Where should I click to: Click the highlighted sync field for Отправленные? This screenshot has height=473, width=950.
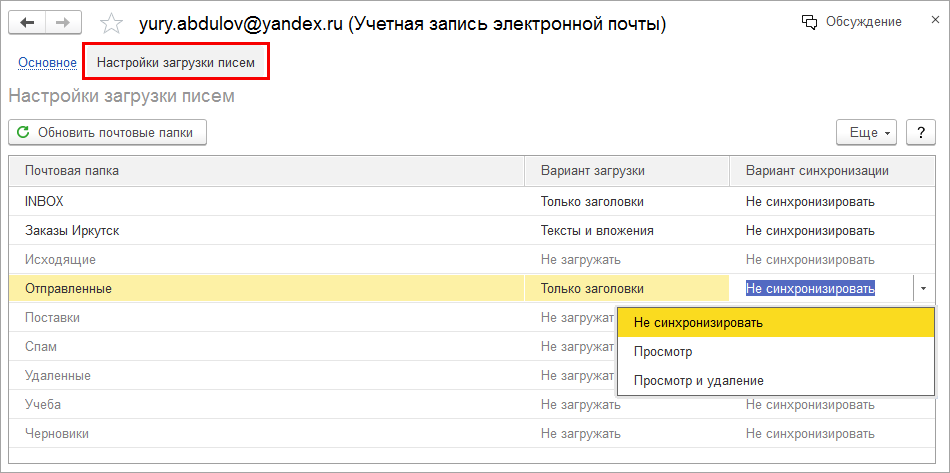(x=810, y=289)
